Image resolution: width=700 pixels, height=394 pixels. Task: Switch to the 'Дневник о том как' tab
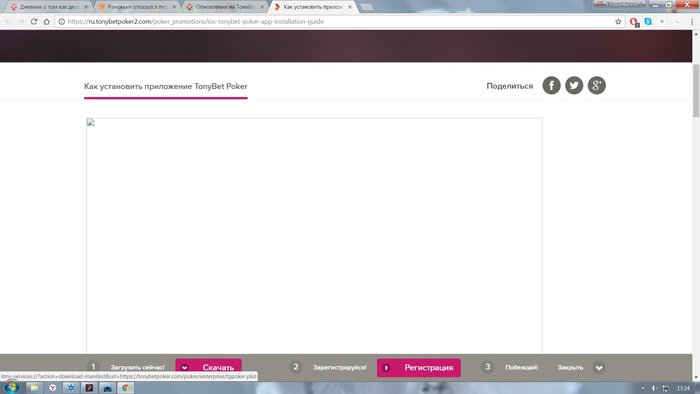(49, 7)
